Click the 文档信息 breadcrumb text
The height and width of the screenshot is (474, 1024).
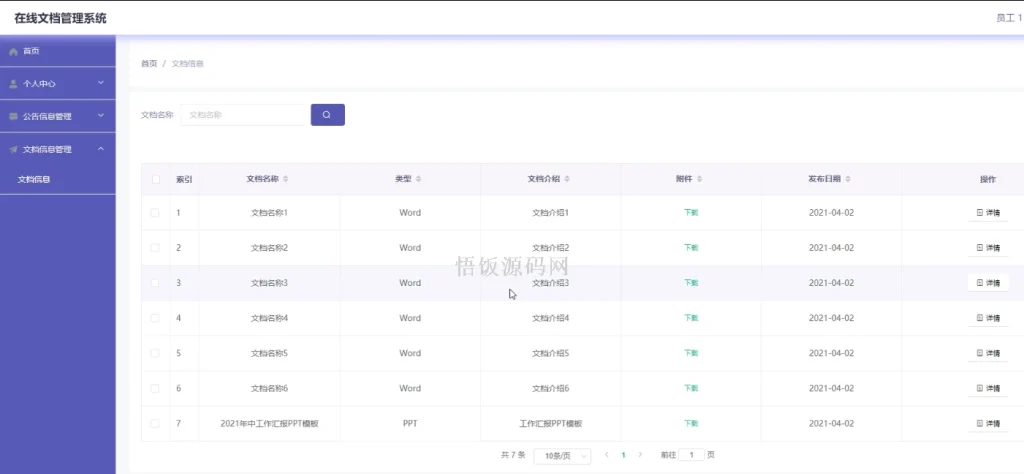187,64
